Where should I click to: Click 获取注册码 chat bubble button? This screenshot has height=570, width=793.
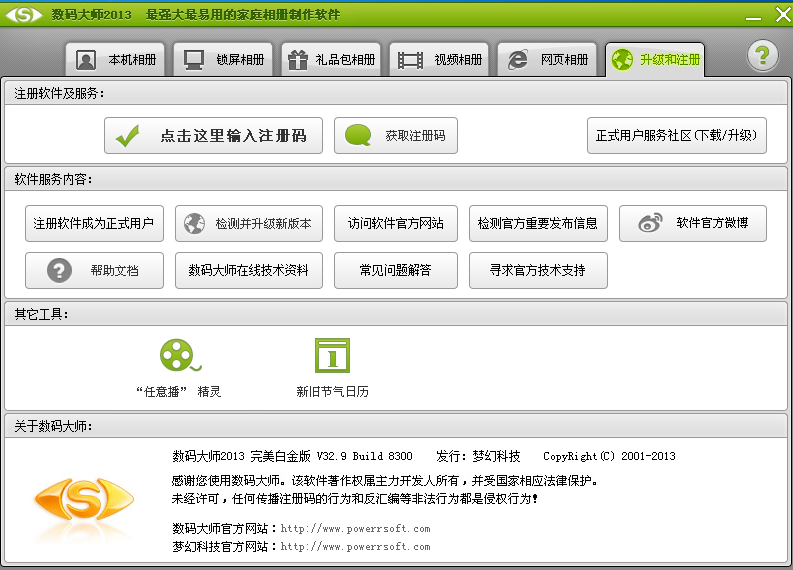point(396,135)
